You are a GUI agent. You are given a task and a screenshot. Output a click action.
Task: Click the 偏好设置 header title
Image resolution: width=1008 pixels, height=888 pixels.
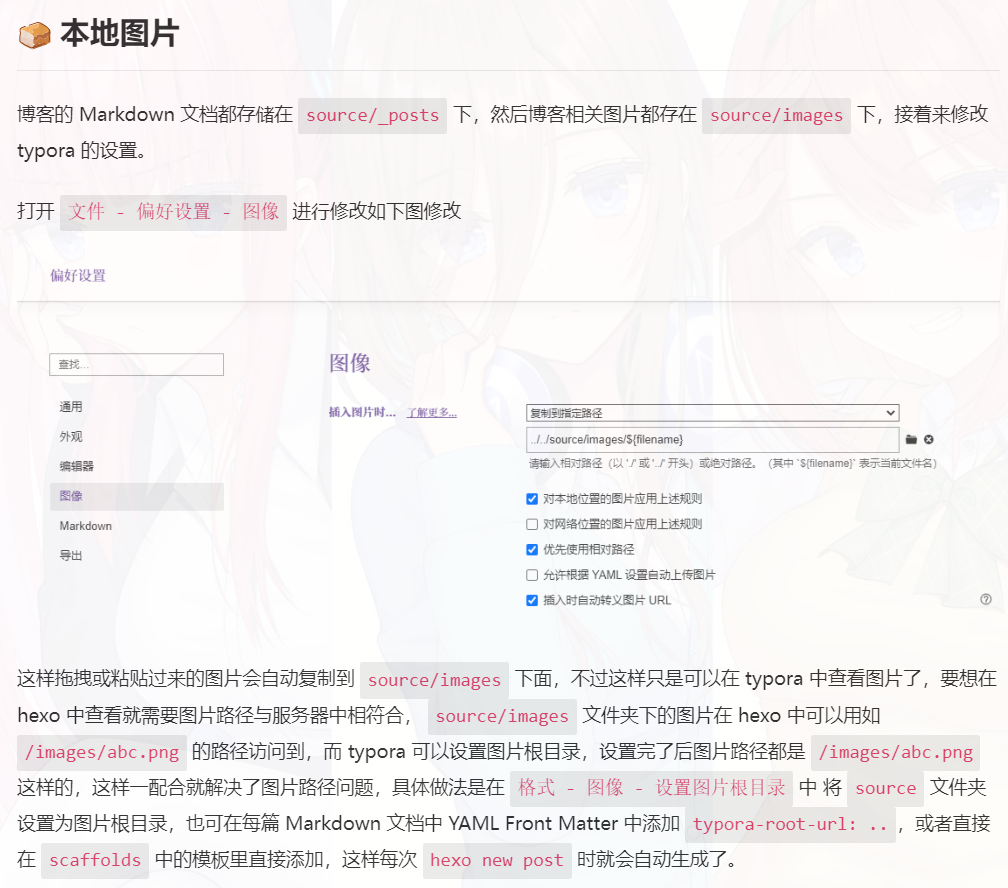78,275
